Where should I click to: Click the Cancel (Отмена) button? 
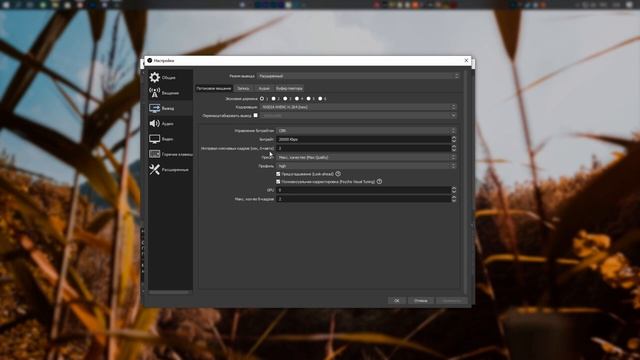pyautogui.click(x=421, y=300)
